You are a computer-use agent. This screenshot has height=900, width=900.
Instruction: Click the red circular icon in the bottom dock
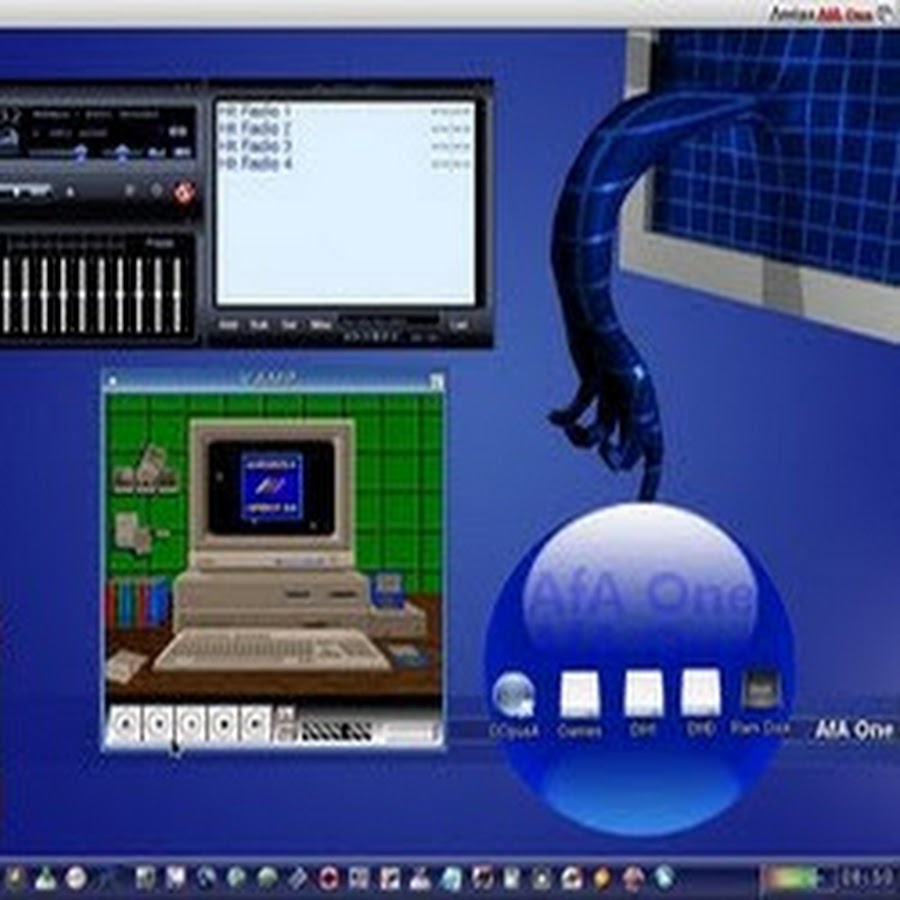click(x=329, y=878)
